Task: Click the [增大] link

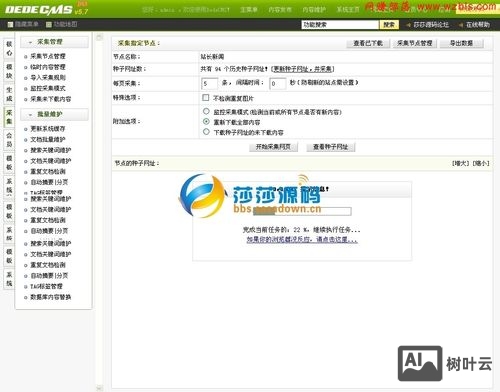Action: tap(461, 163)
